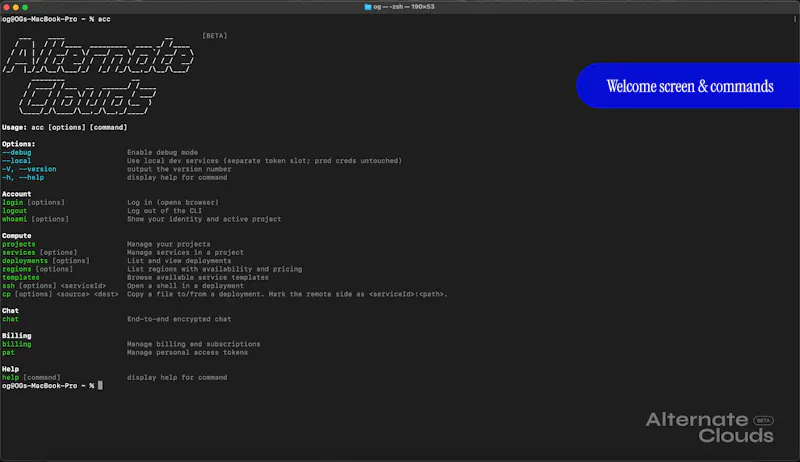Click the folder proxy icon in title bar
The height and width of the screenshot is (462, 800).
[x=367, y=7]
